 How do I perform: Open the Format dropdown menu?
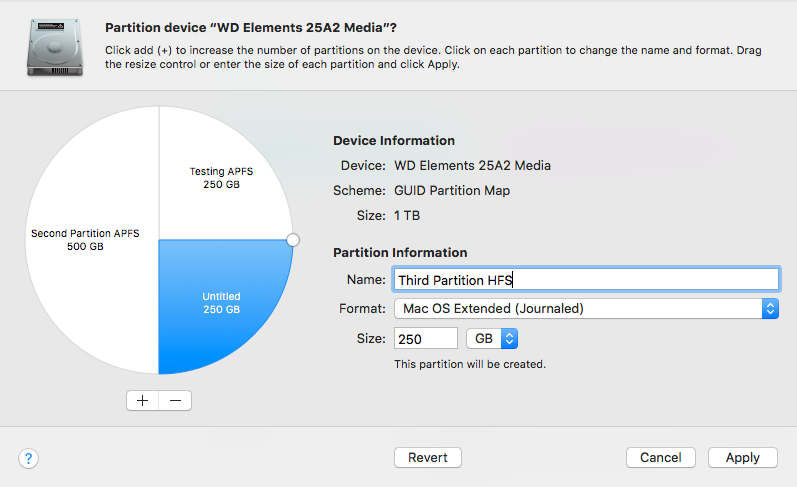pos(586,309)
